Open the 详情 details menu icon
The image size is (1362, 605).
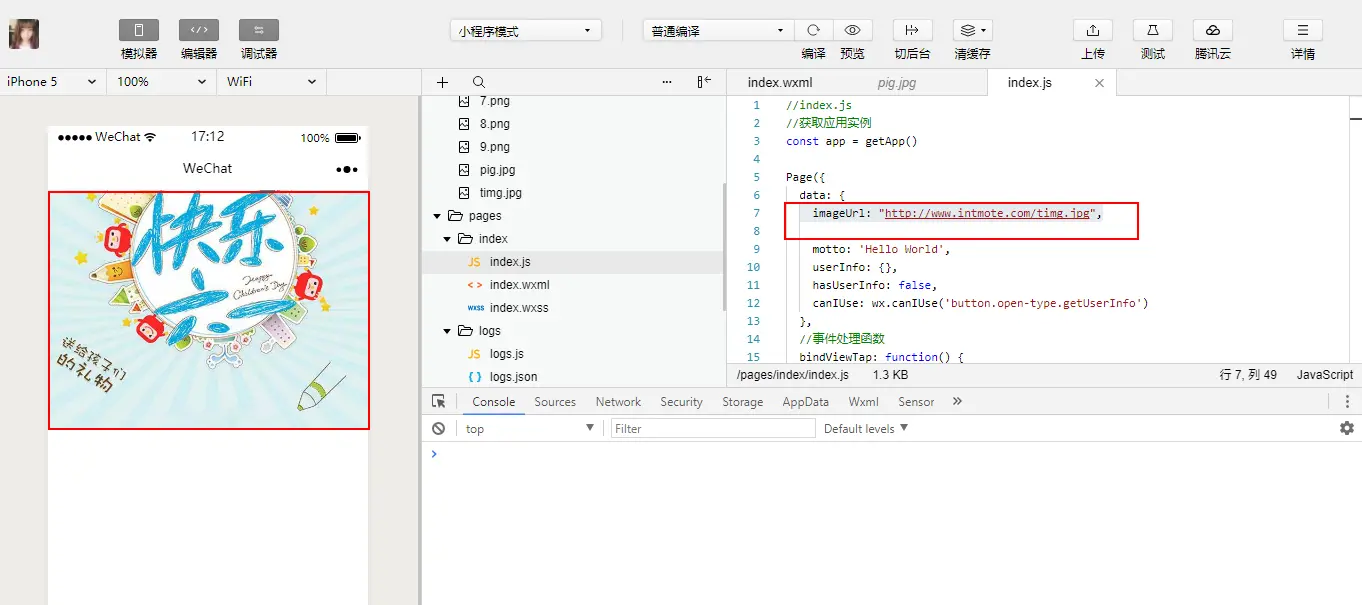1303,30
